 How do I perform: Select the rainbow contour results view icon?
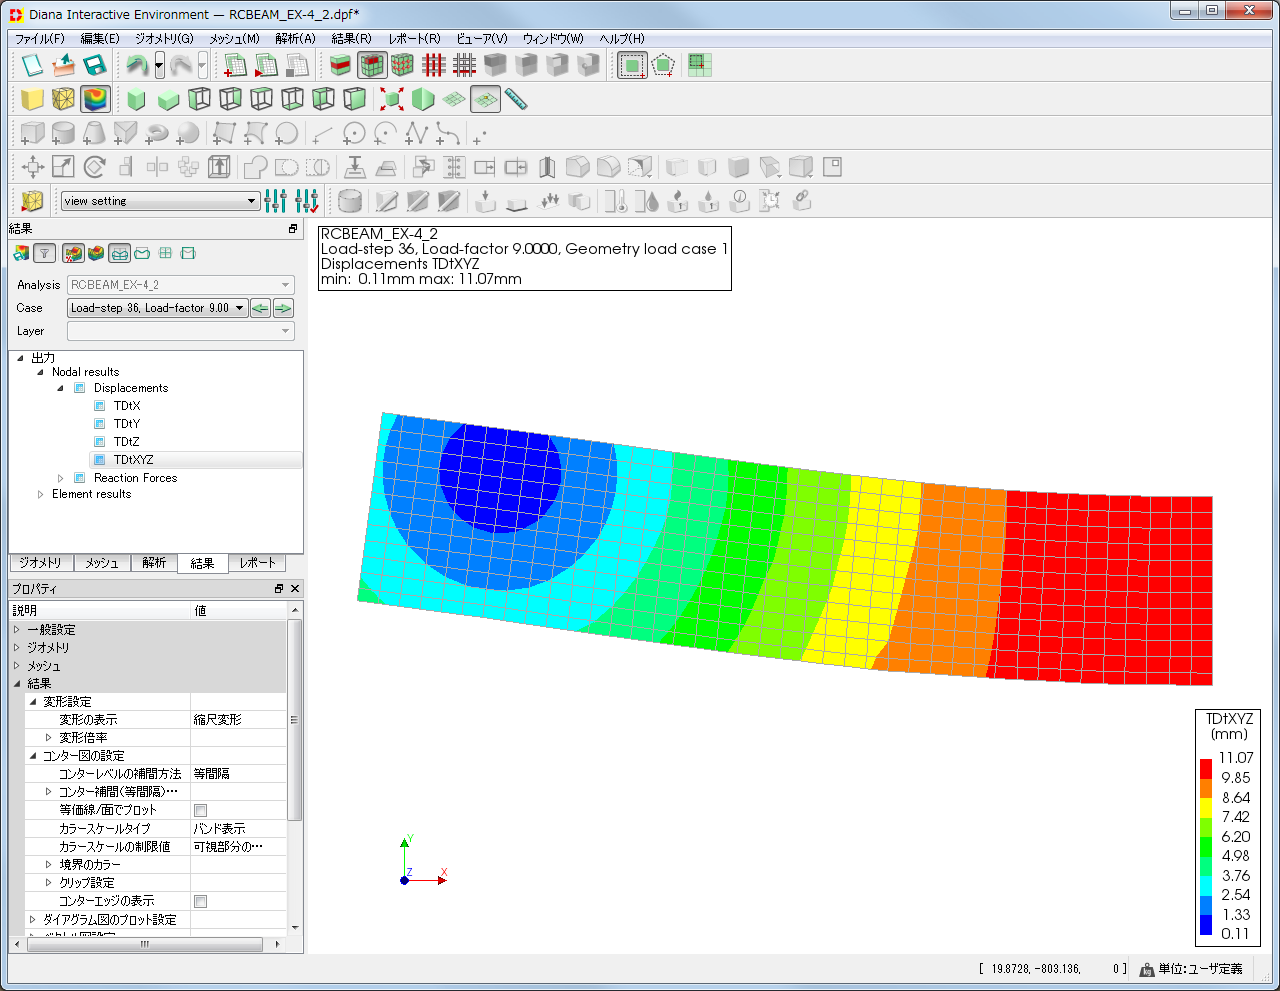(95, 99)
